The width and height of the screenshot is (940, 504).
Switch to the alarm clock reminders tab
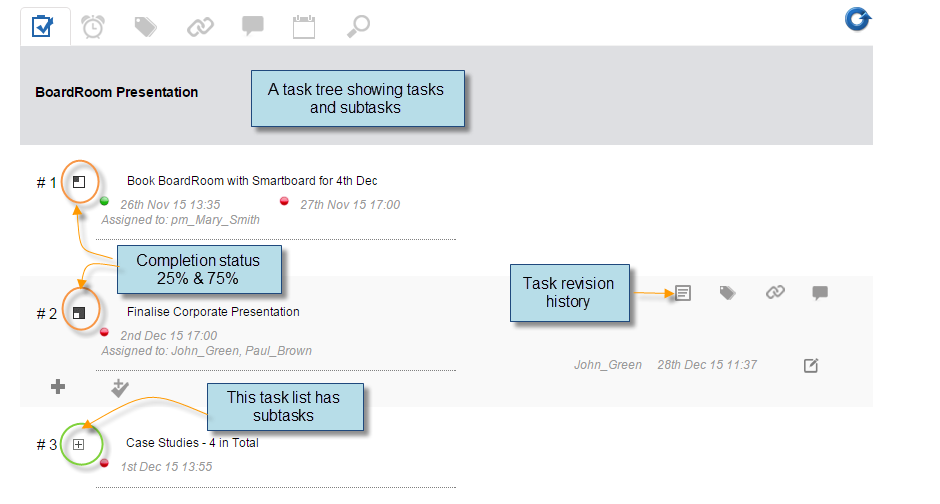(x=93, y=26)
